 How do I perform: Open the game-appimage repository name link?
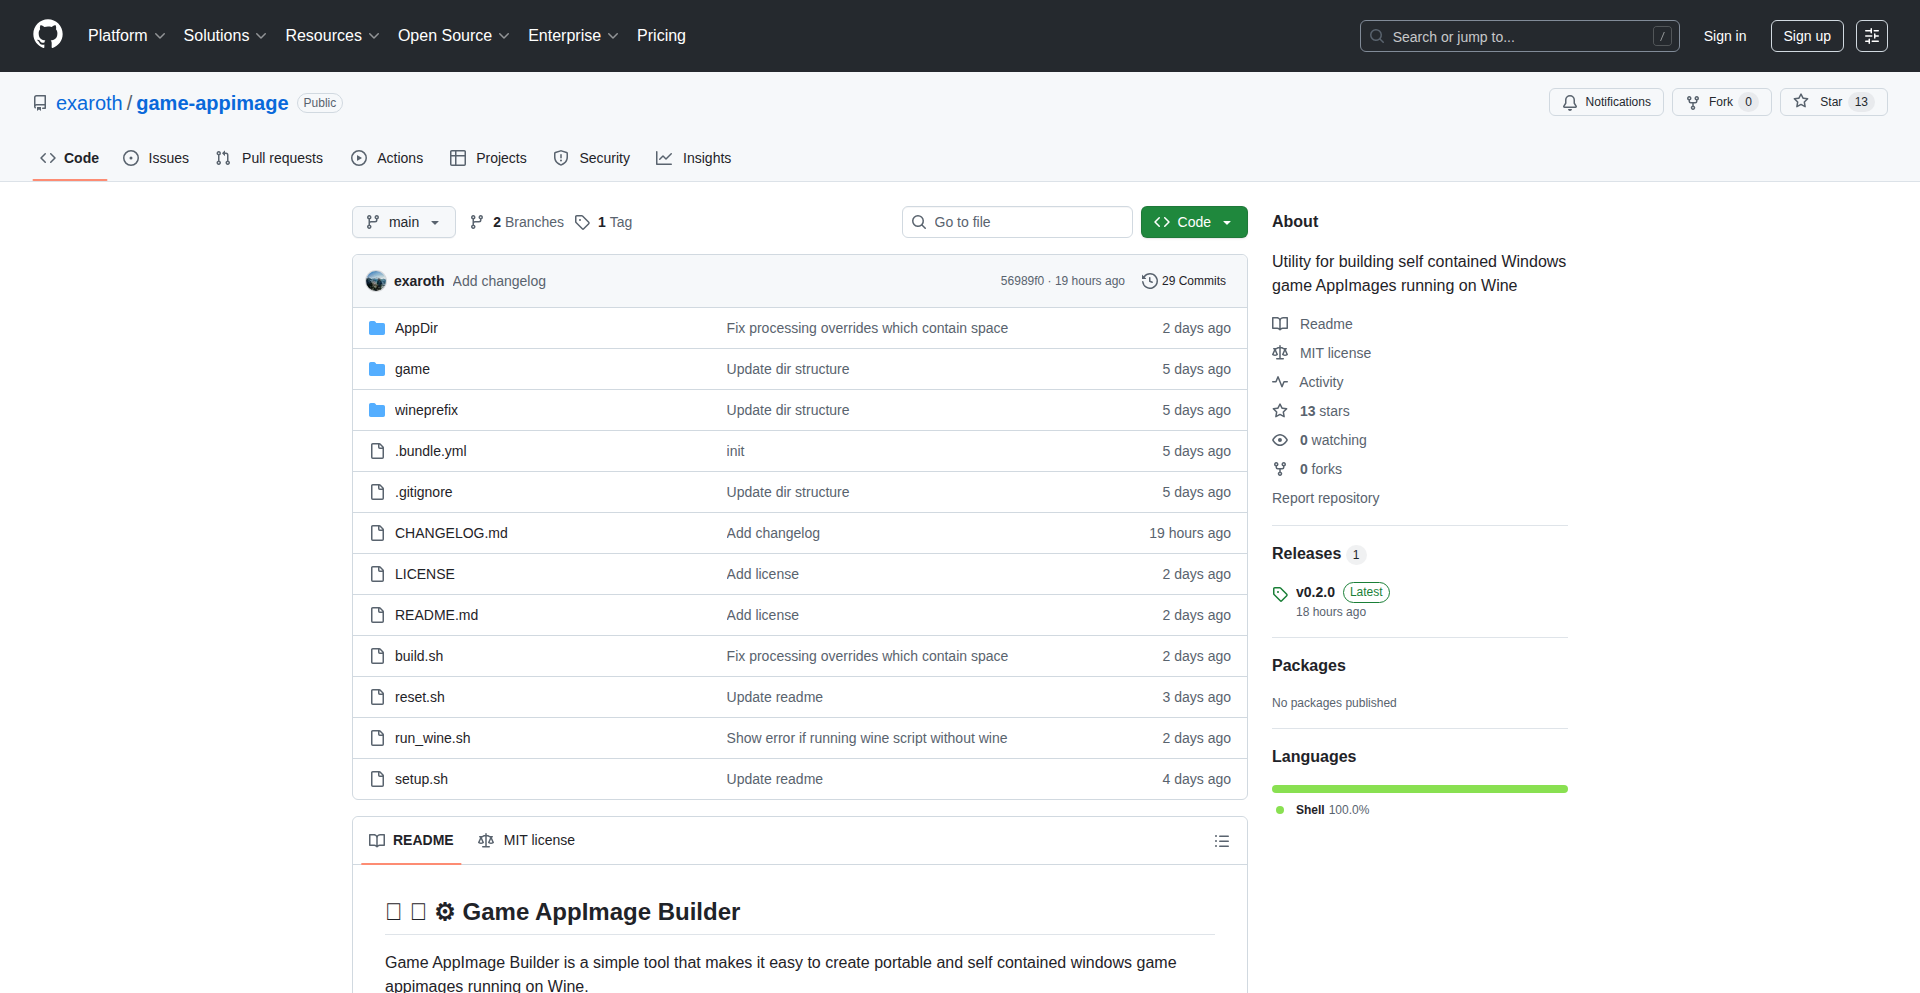[x=212, y=103]
